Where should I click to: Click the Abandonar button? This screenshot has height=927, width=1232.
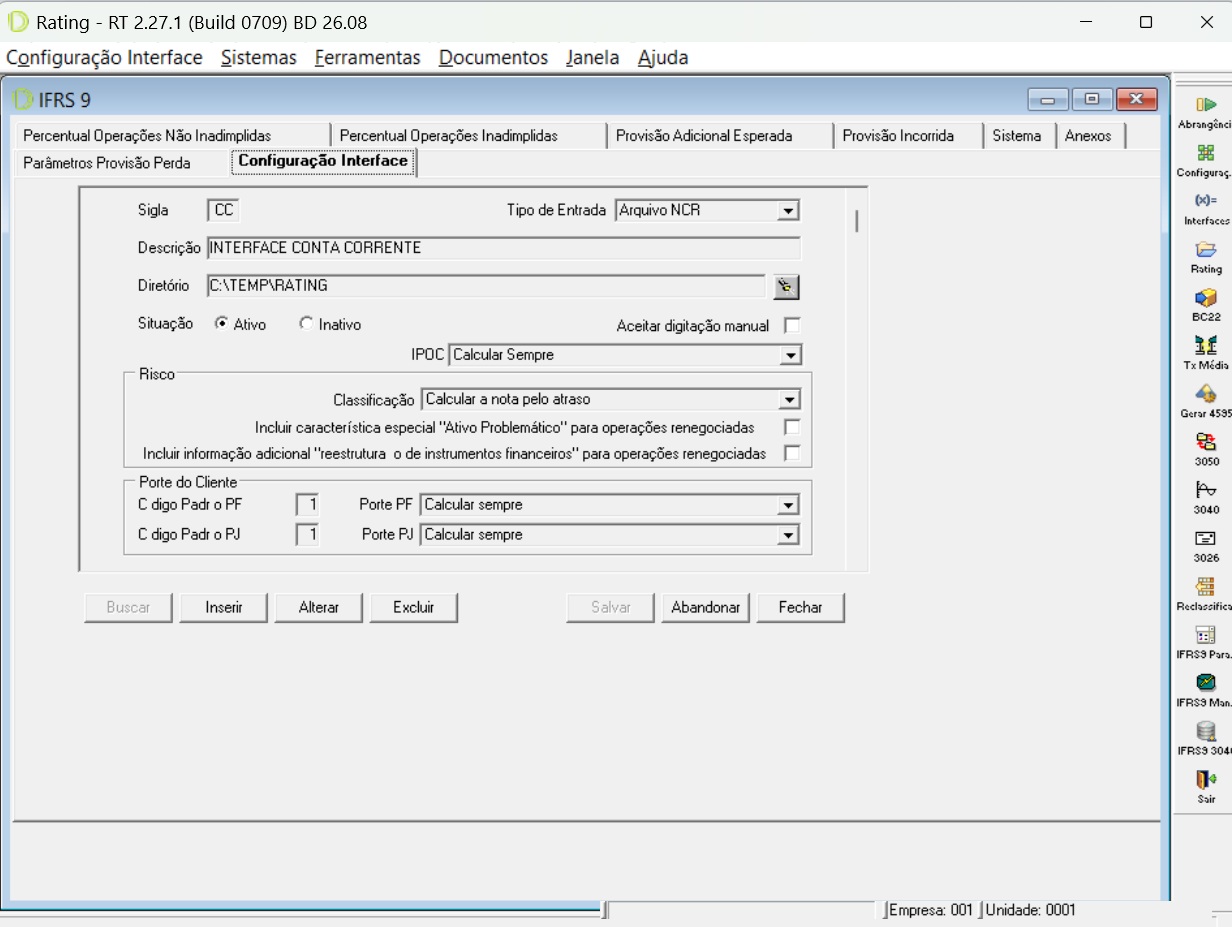[705, 607]
